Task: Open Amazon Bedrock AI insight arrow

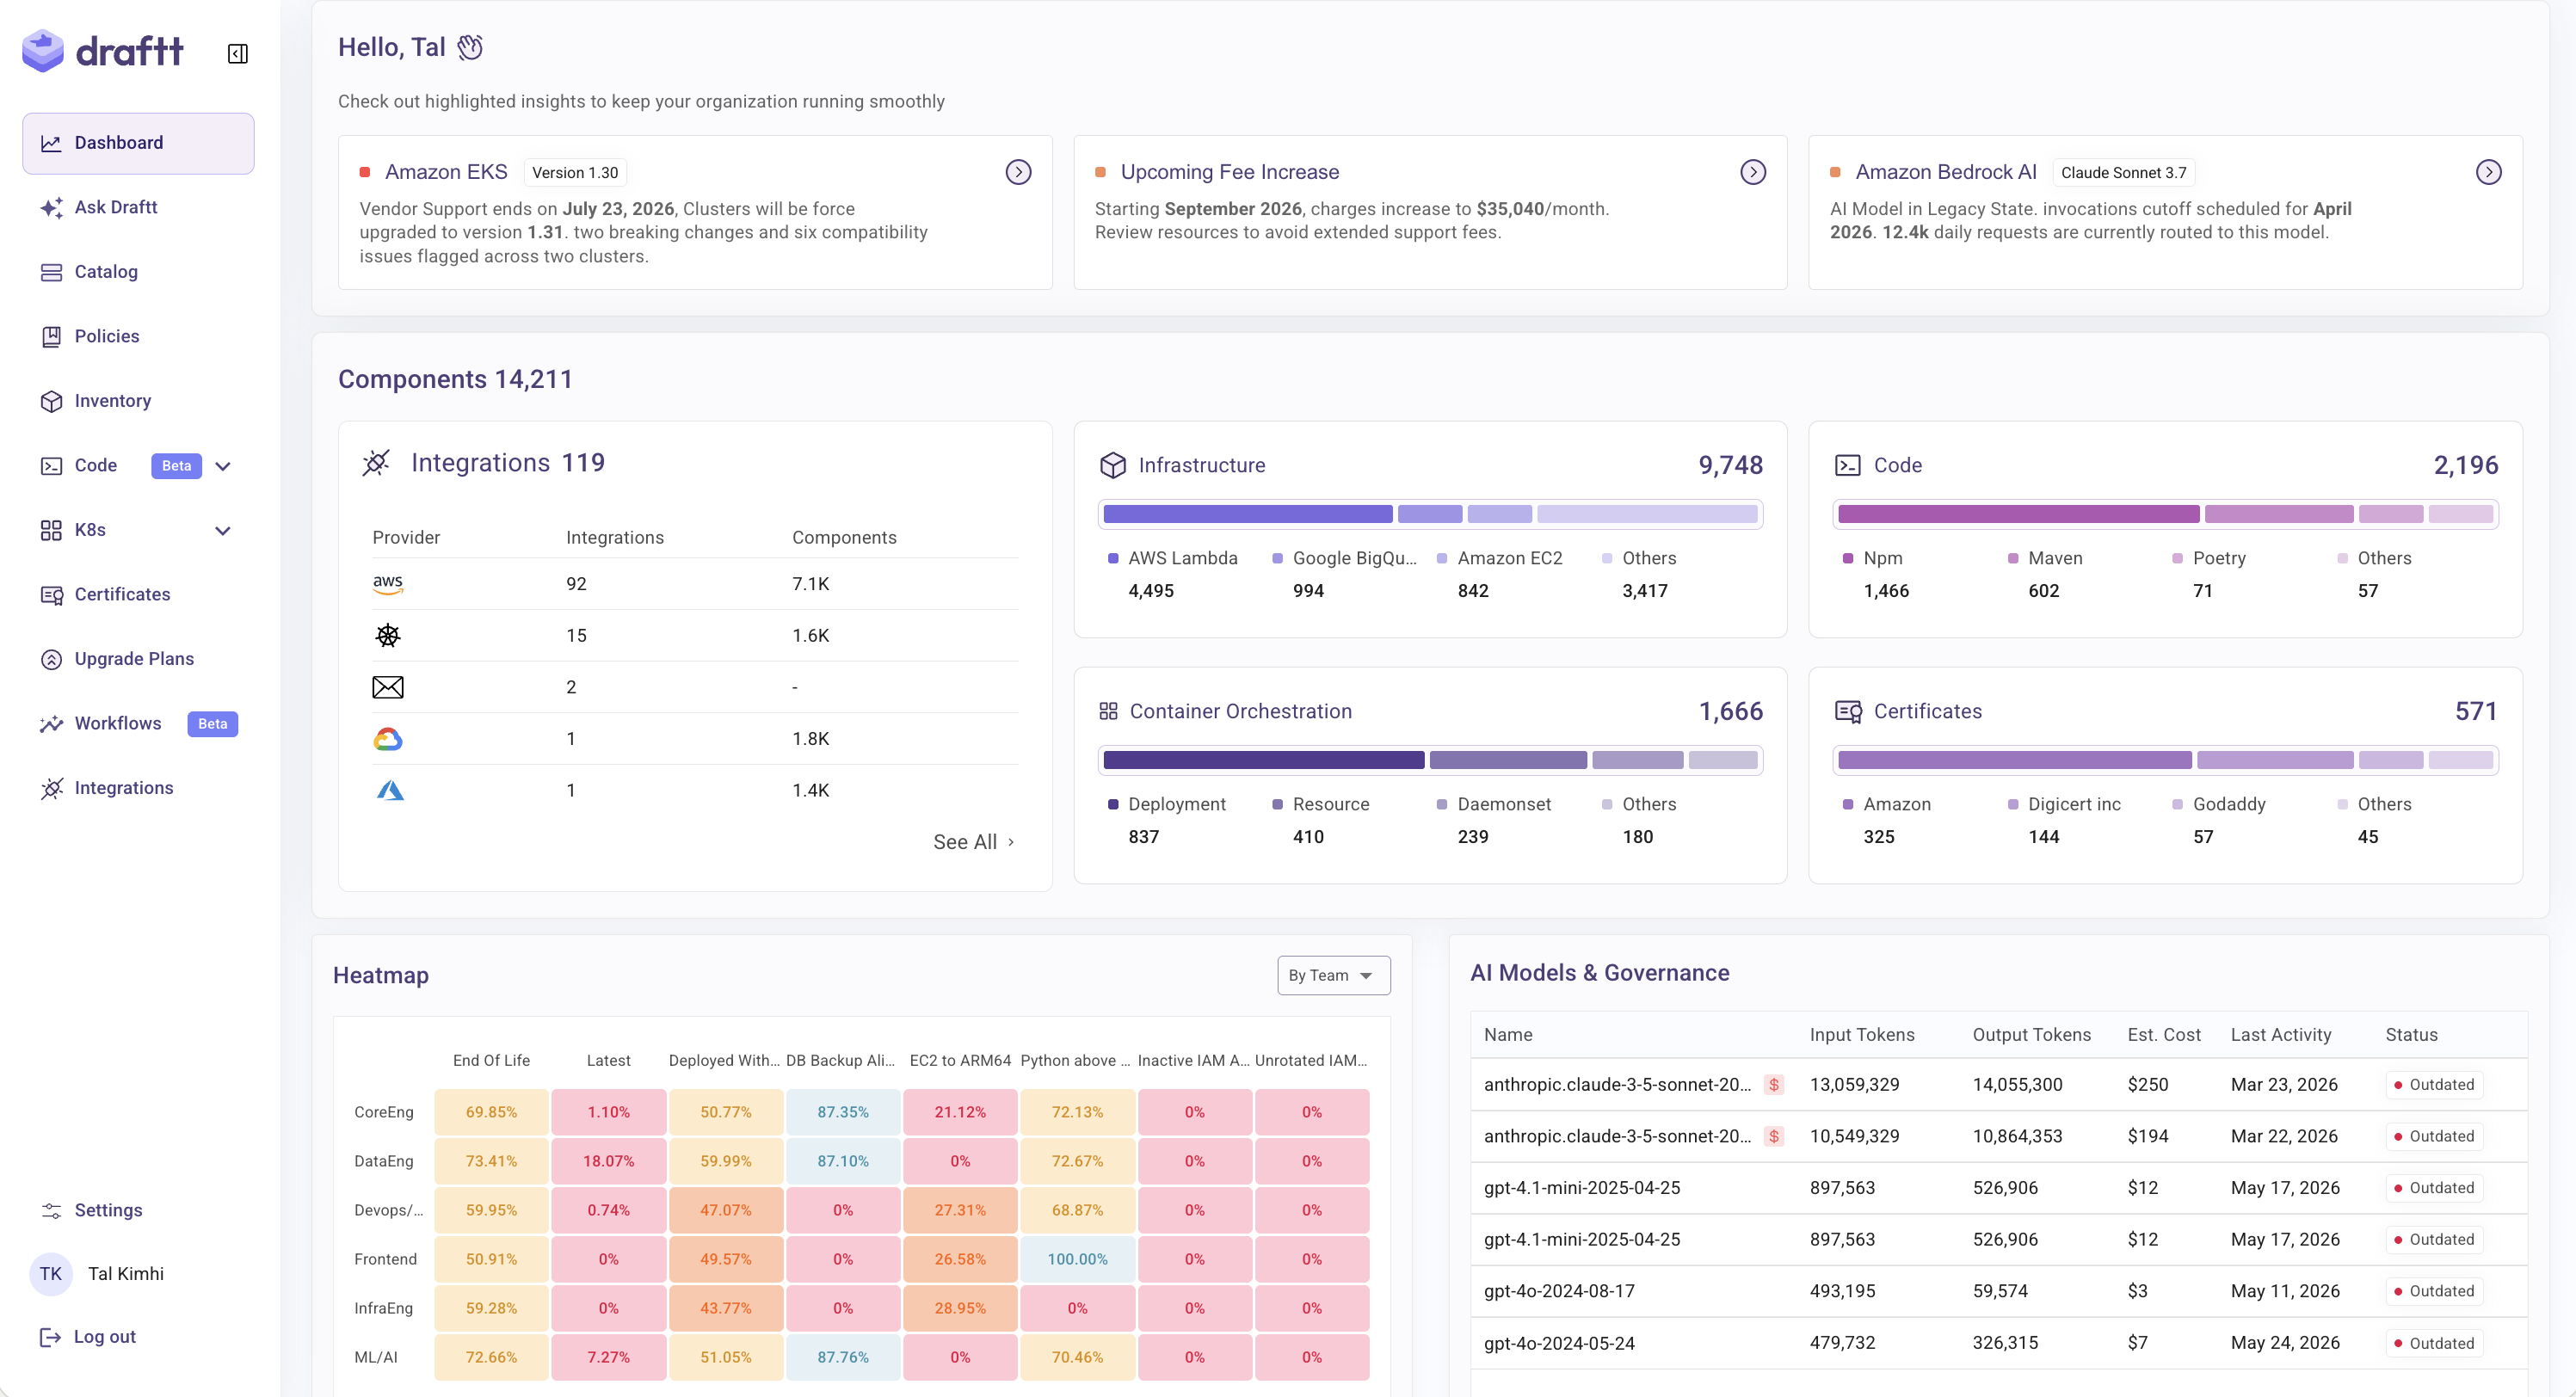Action: click(2489, 172)
